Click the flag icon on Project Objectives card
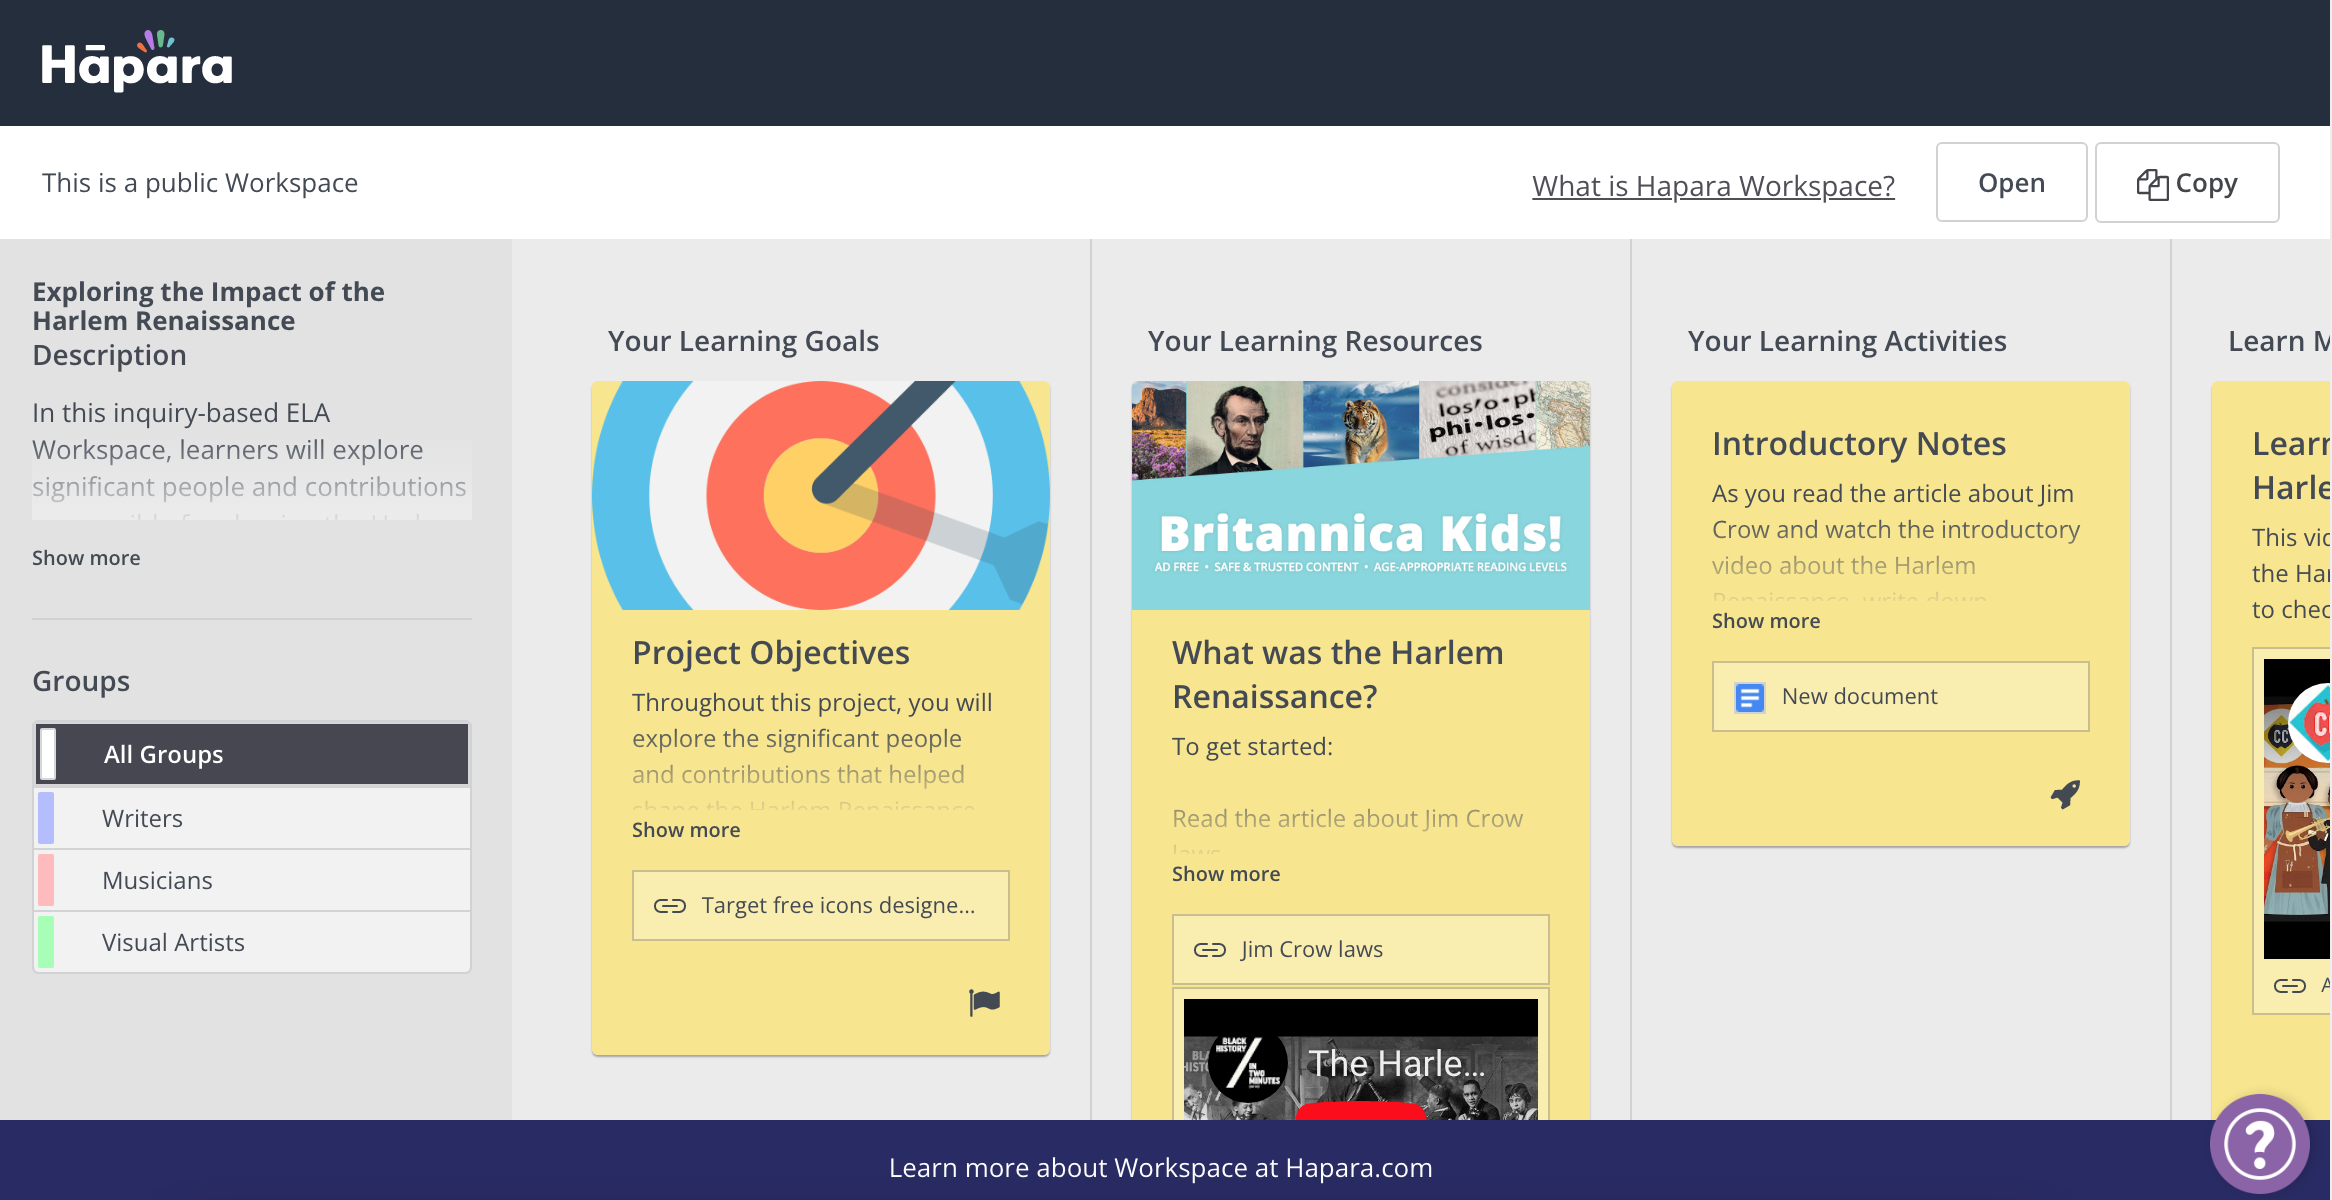 point(984,1001)
